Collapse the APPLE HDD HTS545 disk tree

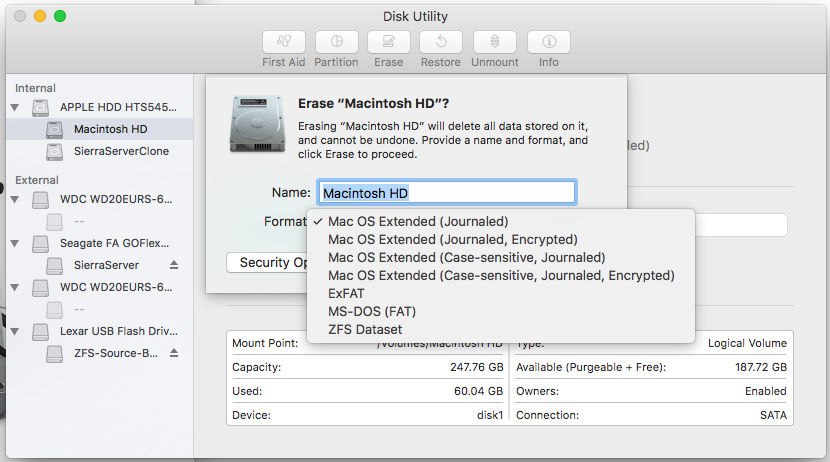coord(15,107)
